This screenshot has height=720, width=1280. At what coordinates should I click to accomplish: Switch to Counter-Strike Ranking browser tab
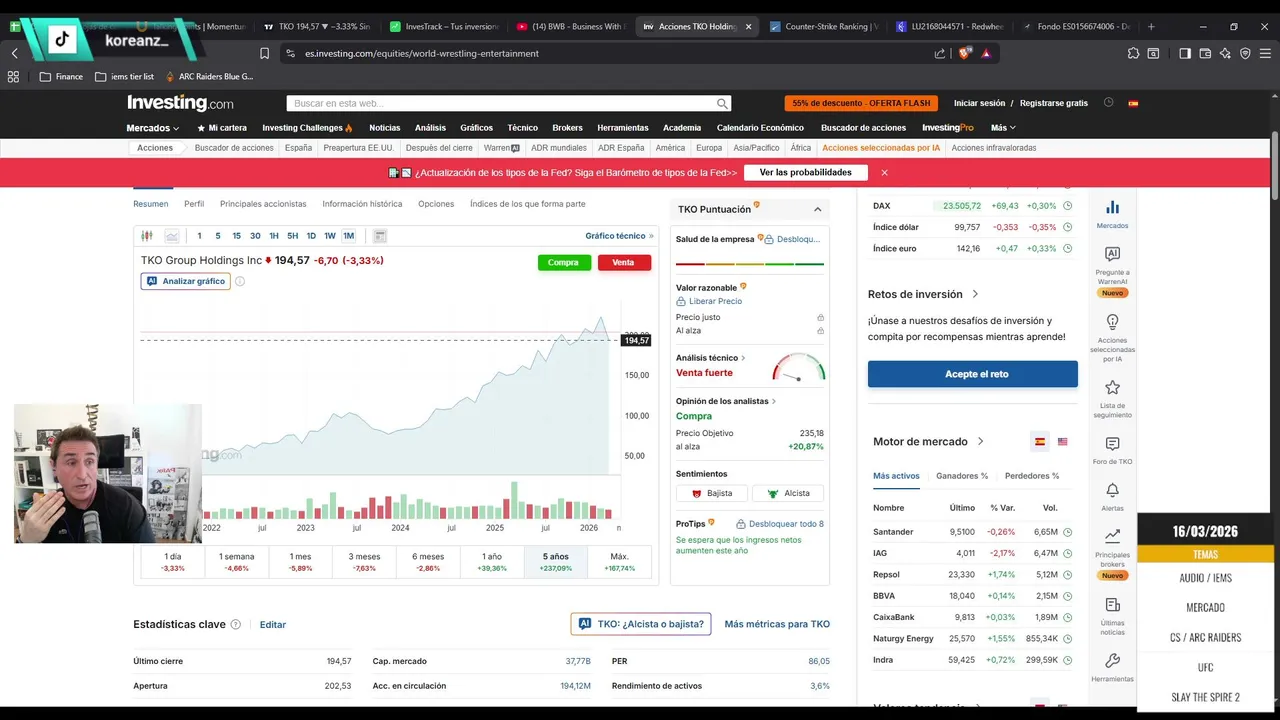pos(825,26)
